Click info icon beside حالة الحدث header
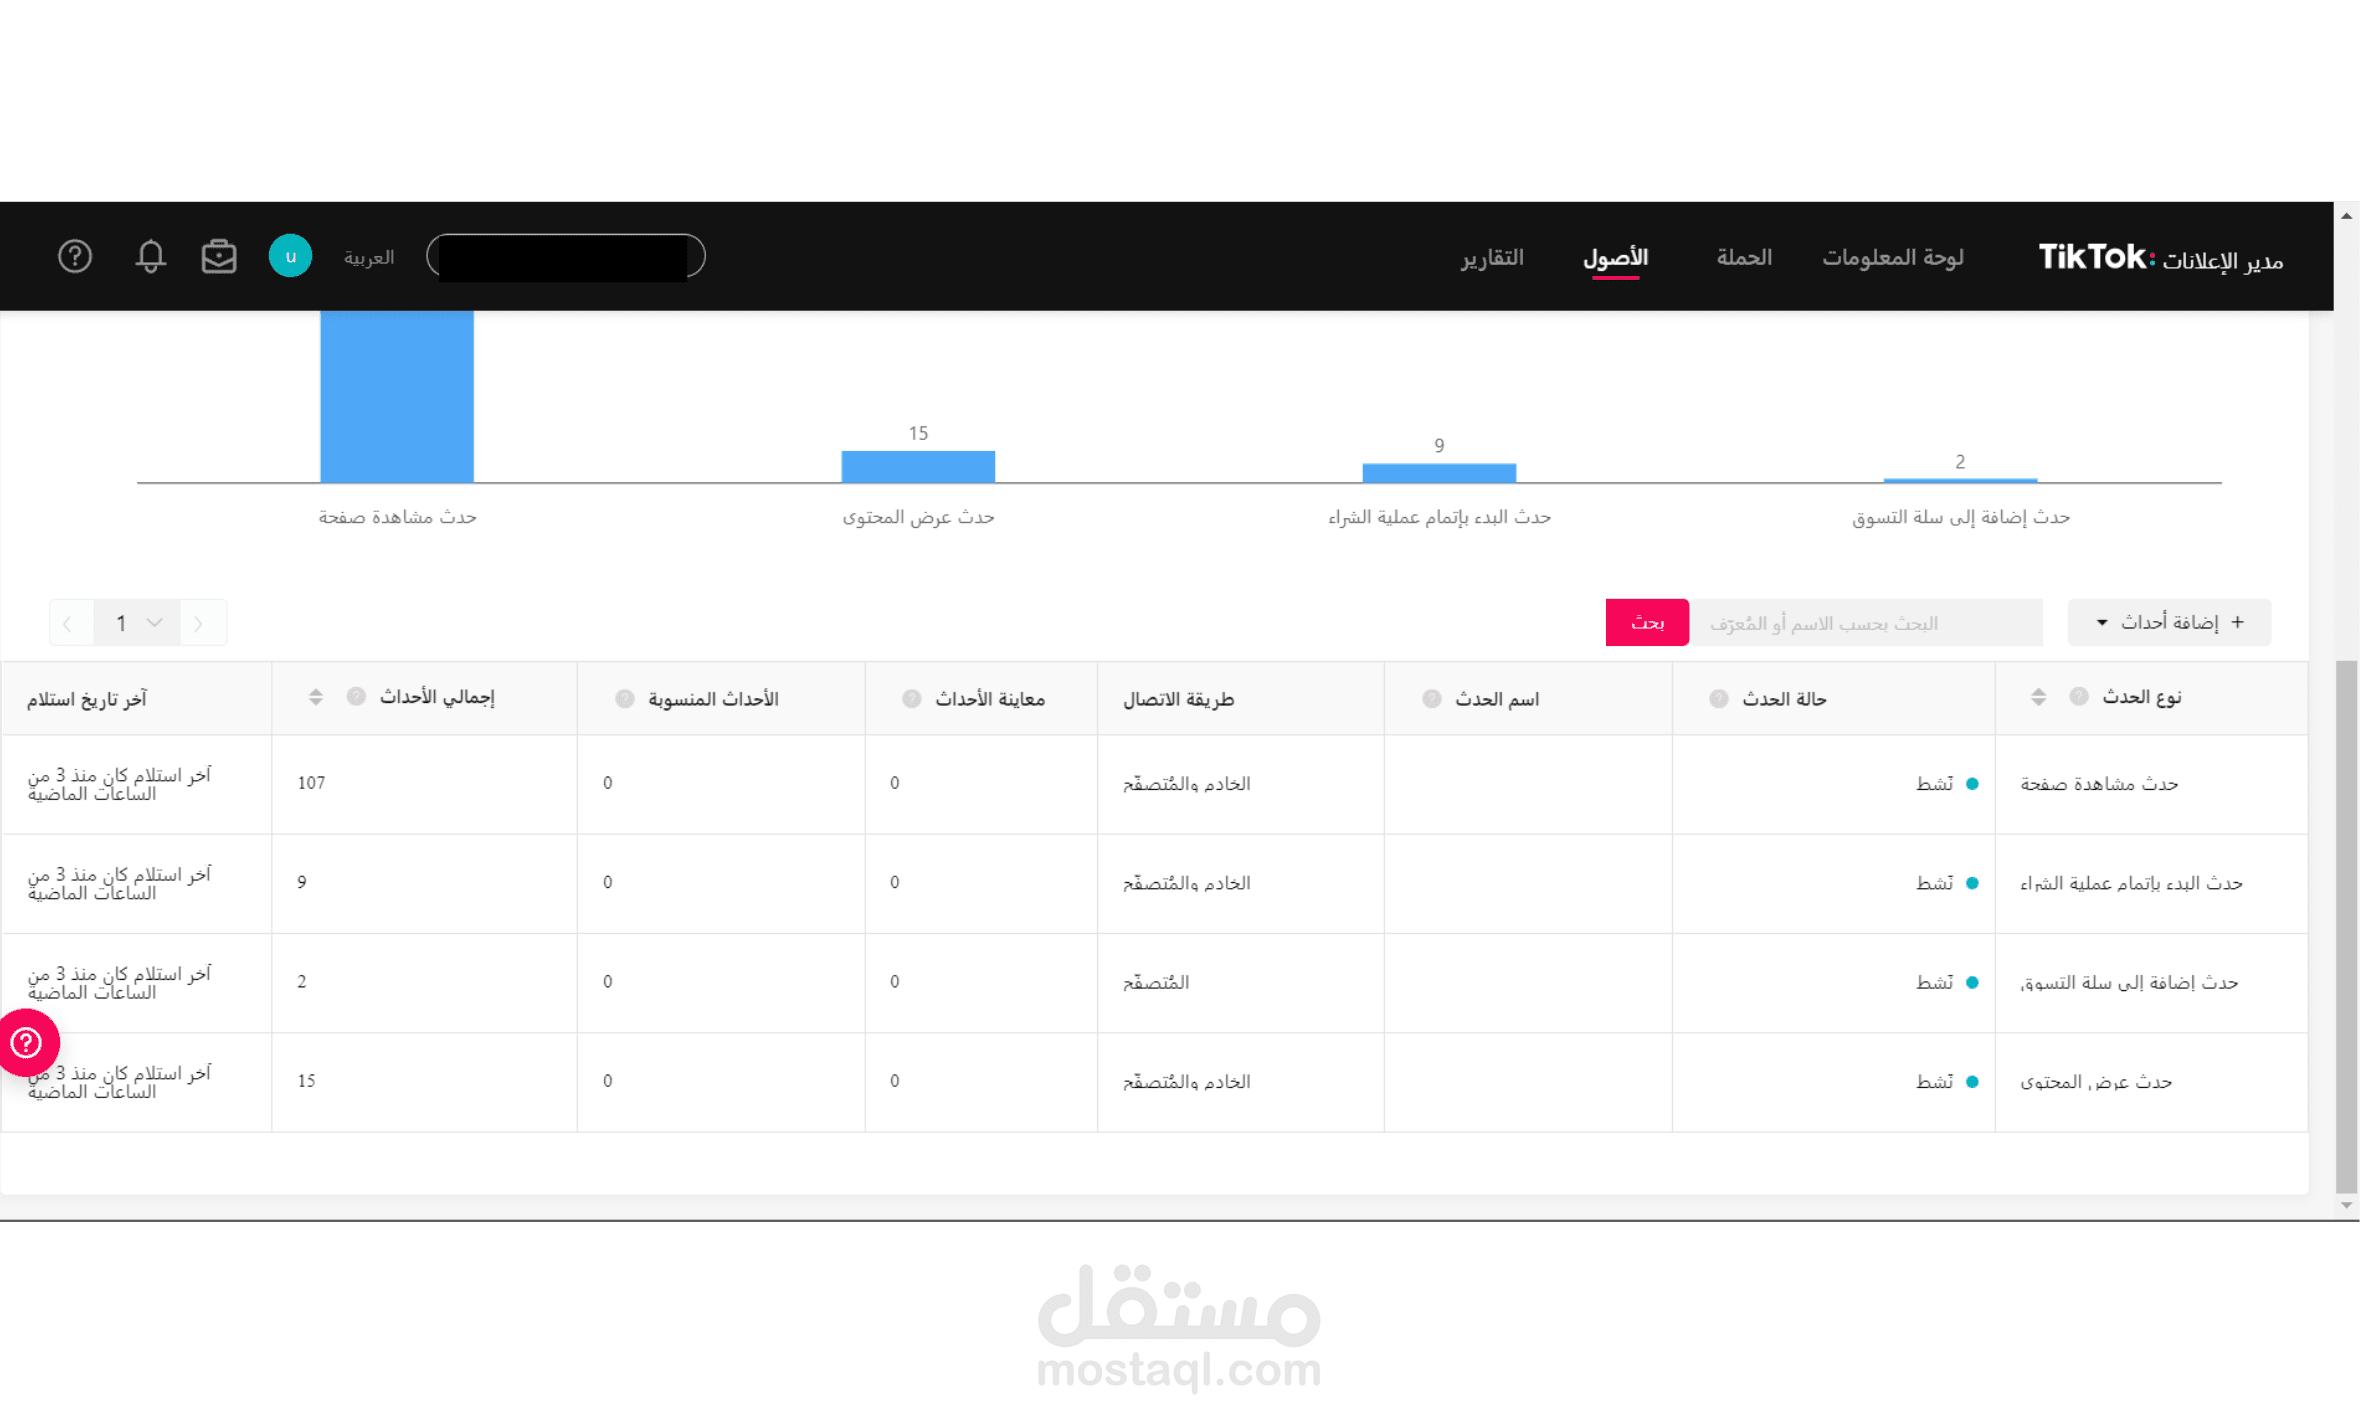The image size is (2360, 1423). click(x=1718, y=699)
